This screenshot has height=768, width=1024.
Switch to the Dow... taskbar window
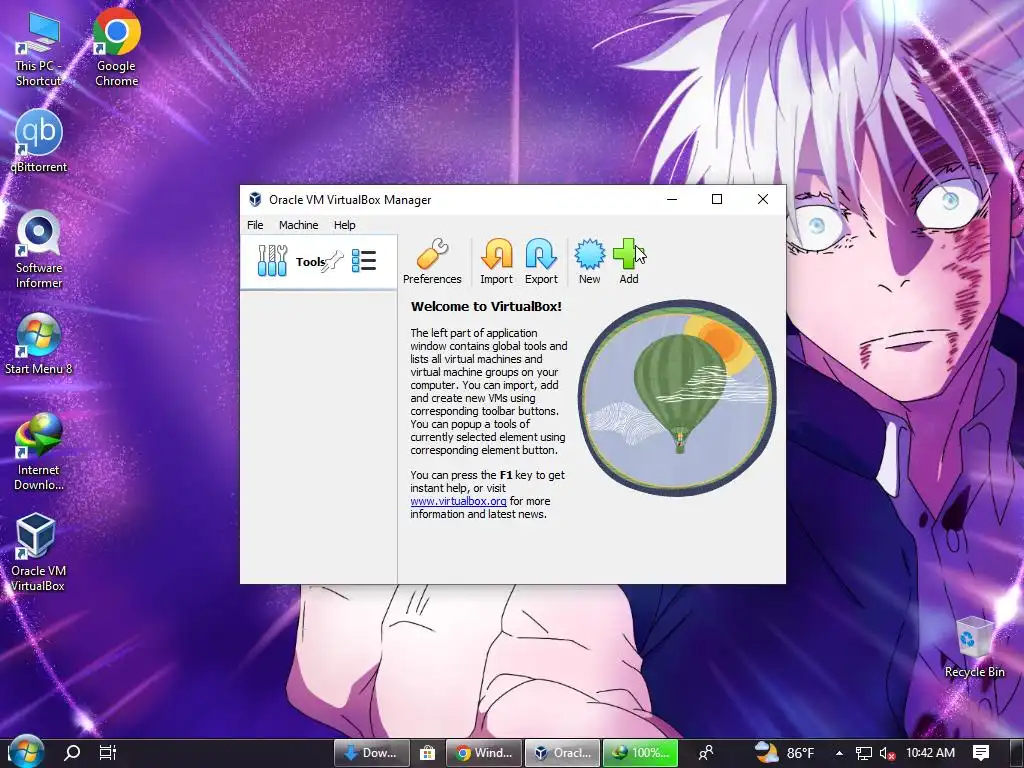tap(372, 753)
